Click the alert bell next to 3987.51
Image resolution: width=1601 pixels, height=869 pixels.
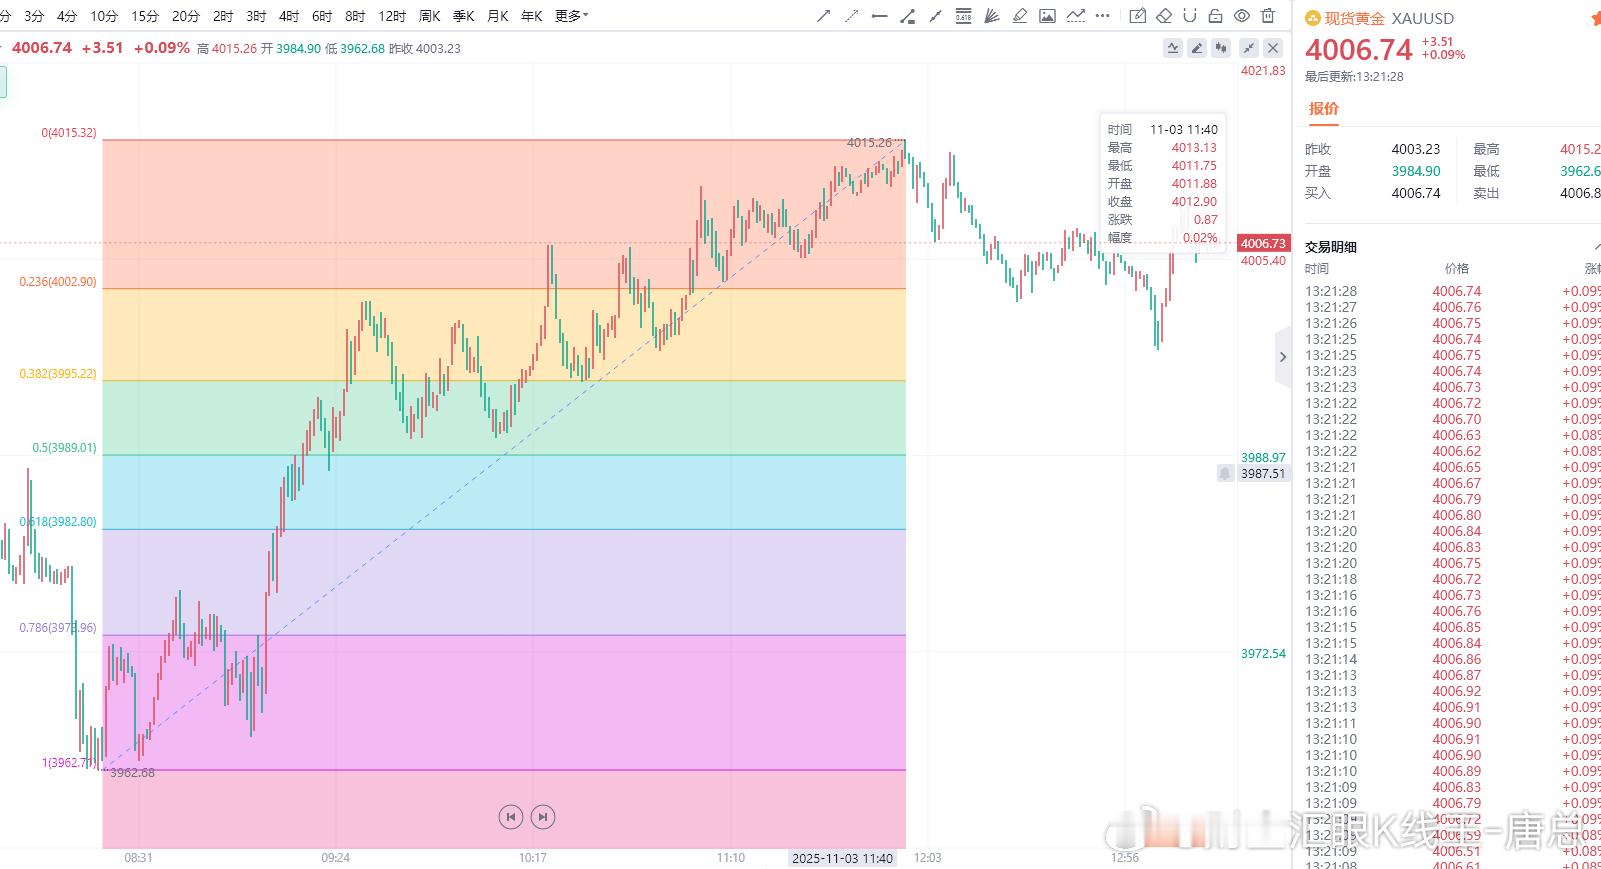point(1225,473)
